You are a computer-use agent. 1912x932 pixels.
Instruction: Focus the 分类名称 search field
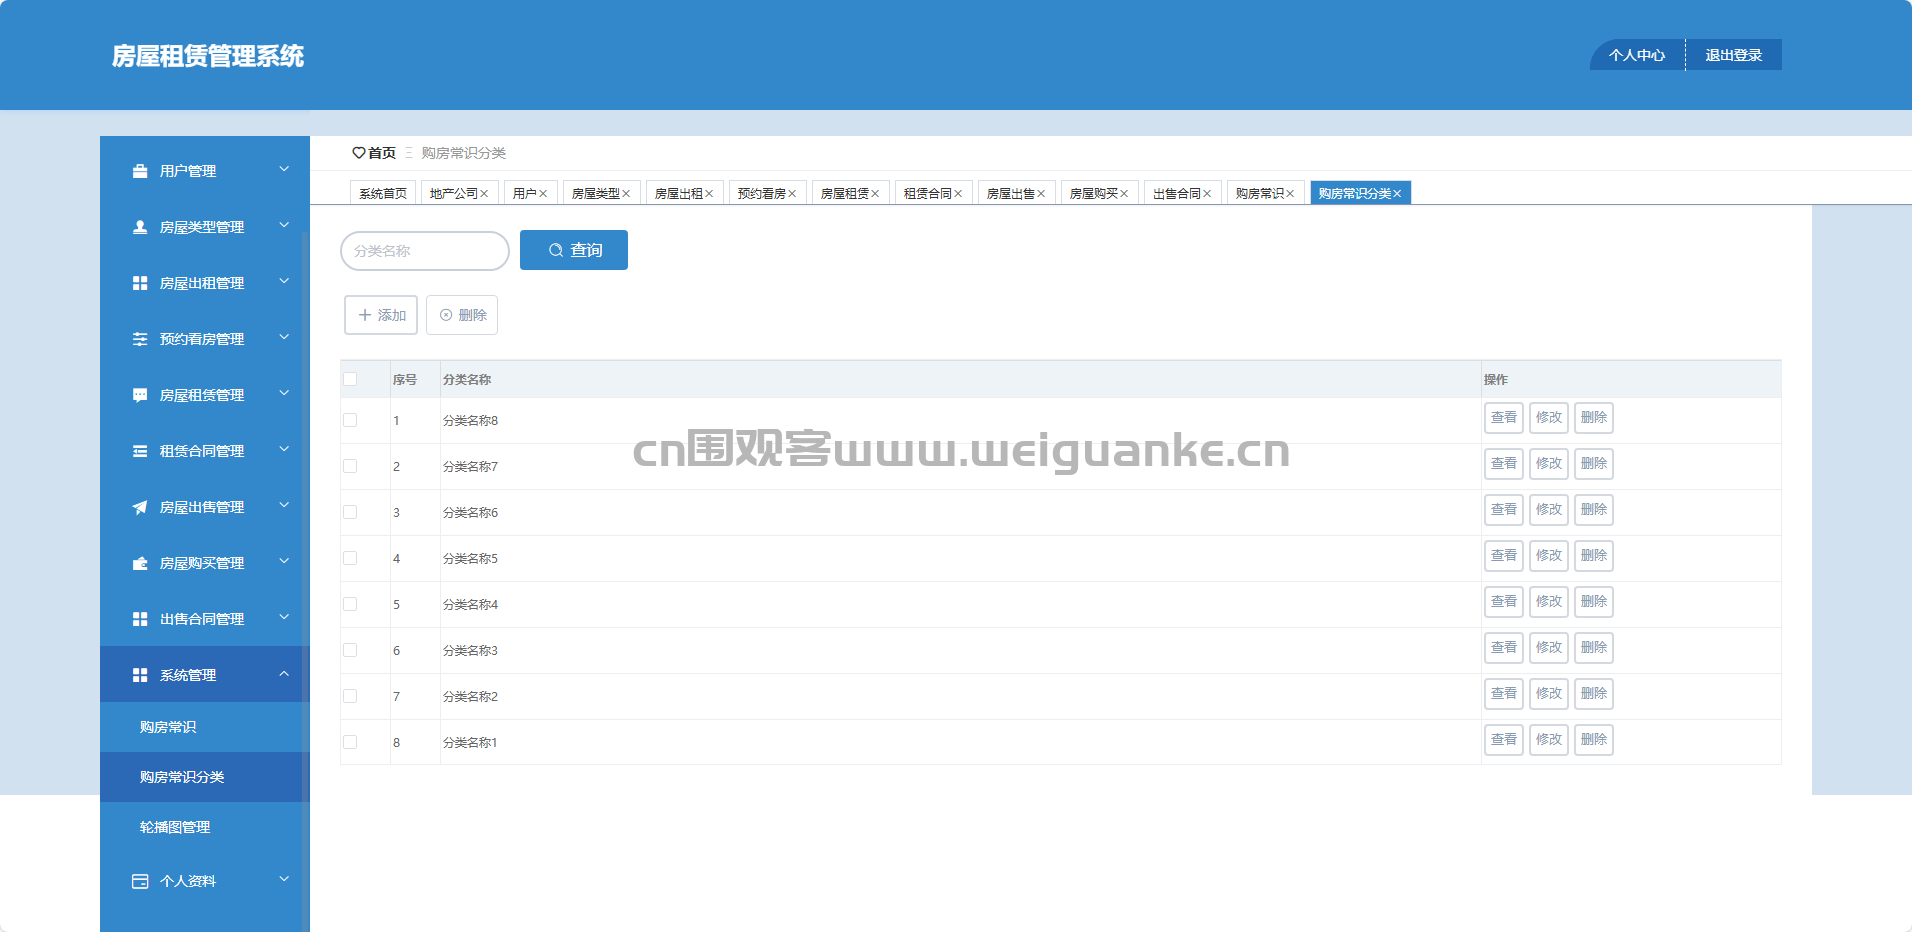tap(425, 251)
